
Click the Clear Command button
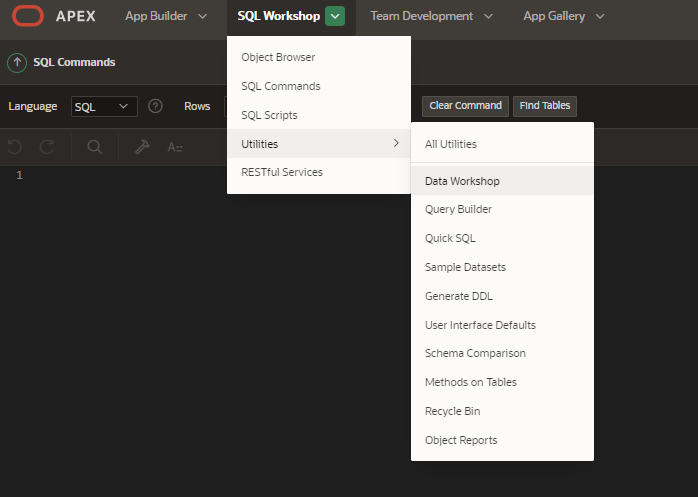click(x=465, y=106)
